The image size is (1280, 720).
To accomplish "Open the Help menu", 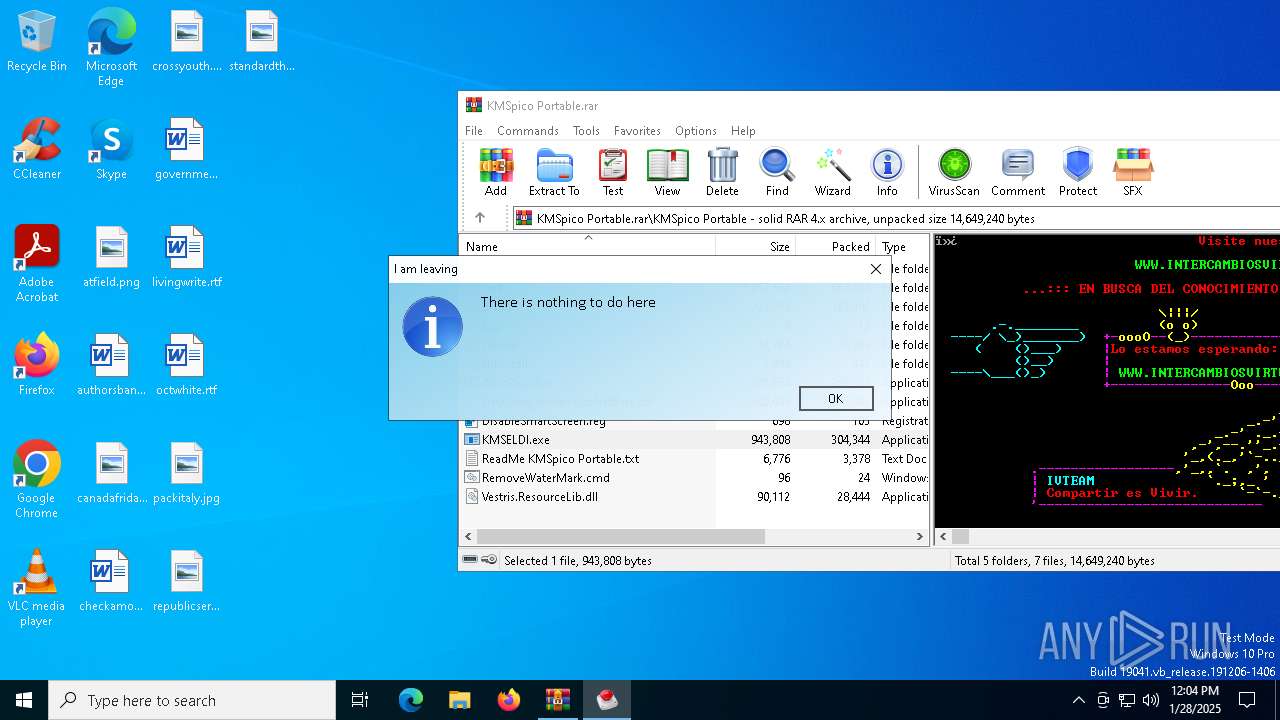I will 743,131.
